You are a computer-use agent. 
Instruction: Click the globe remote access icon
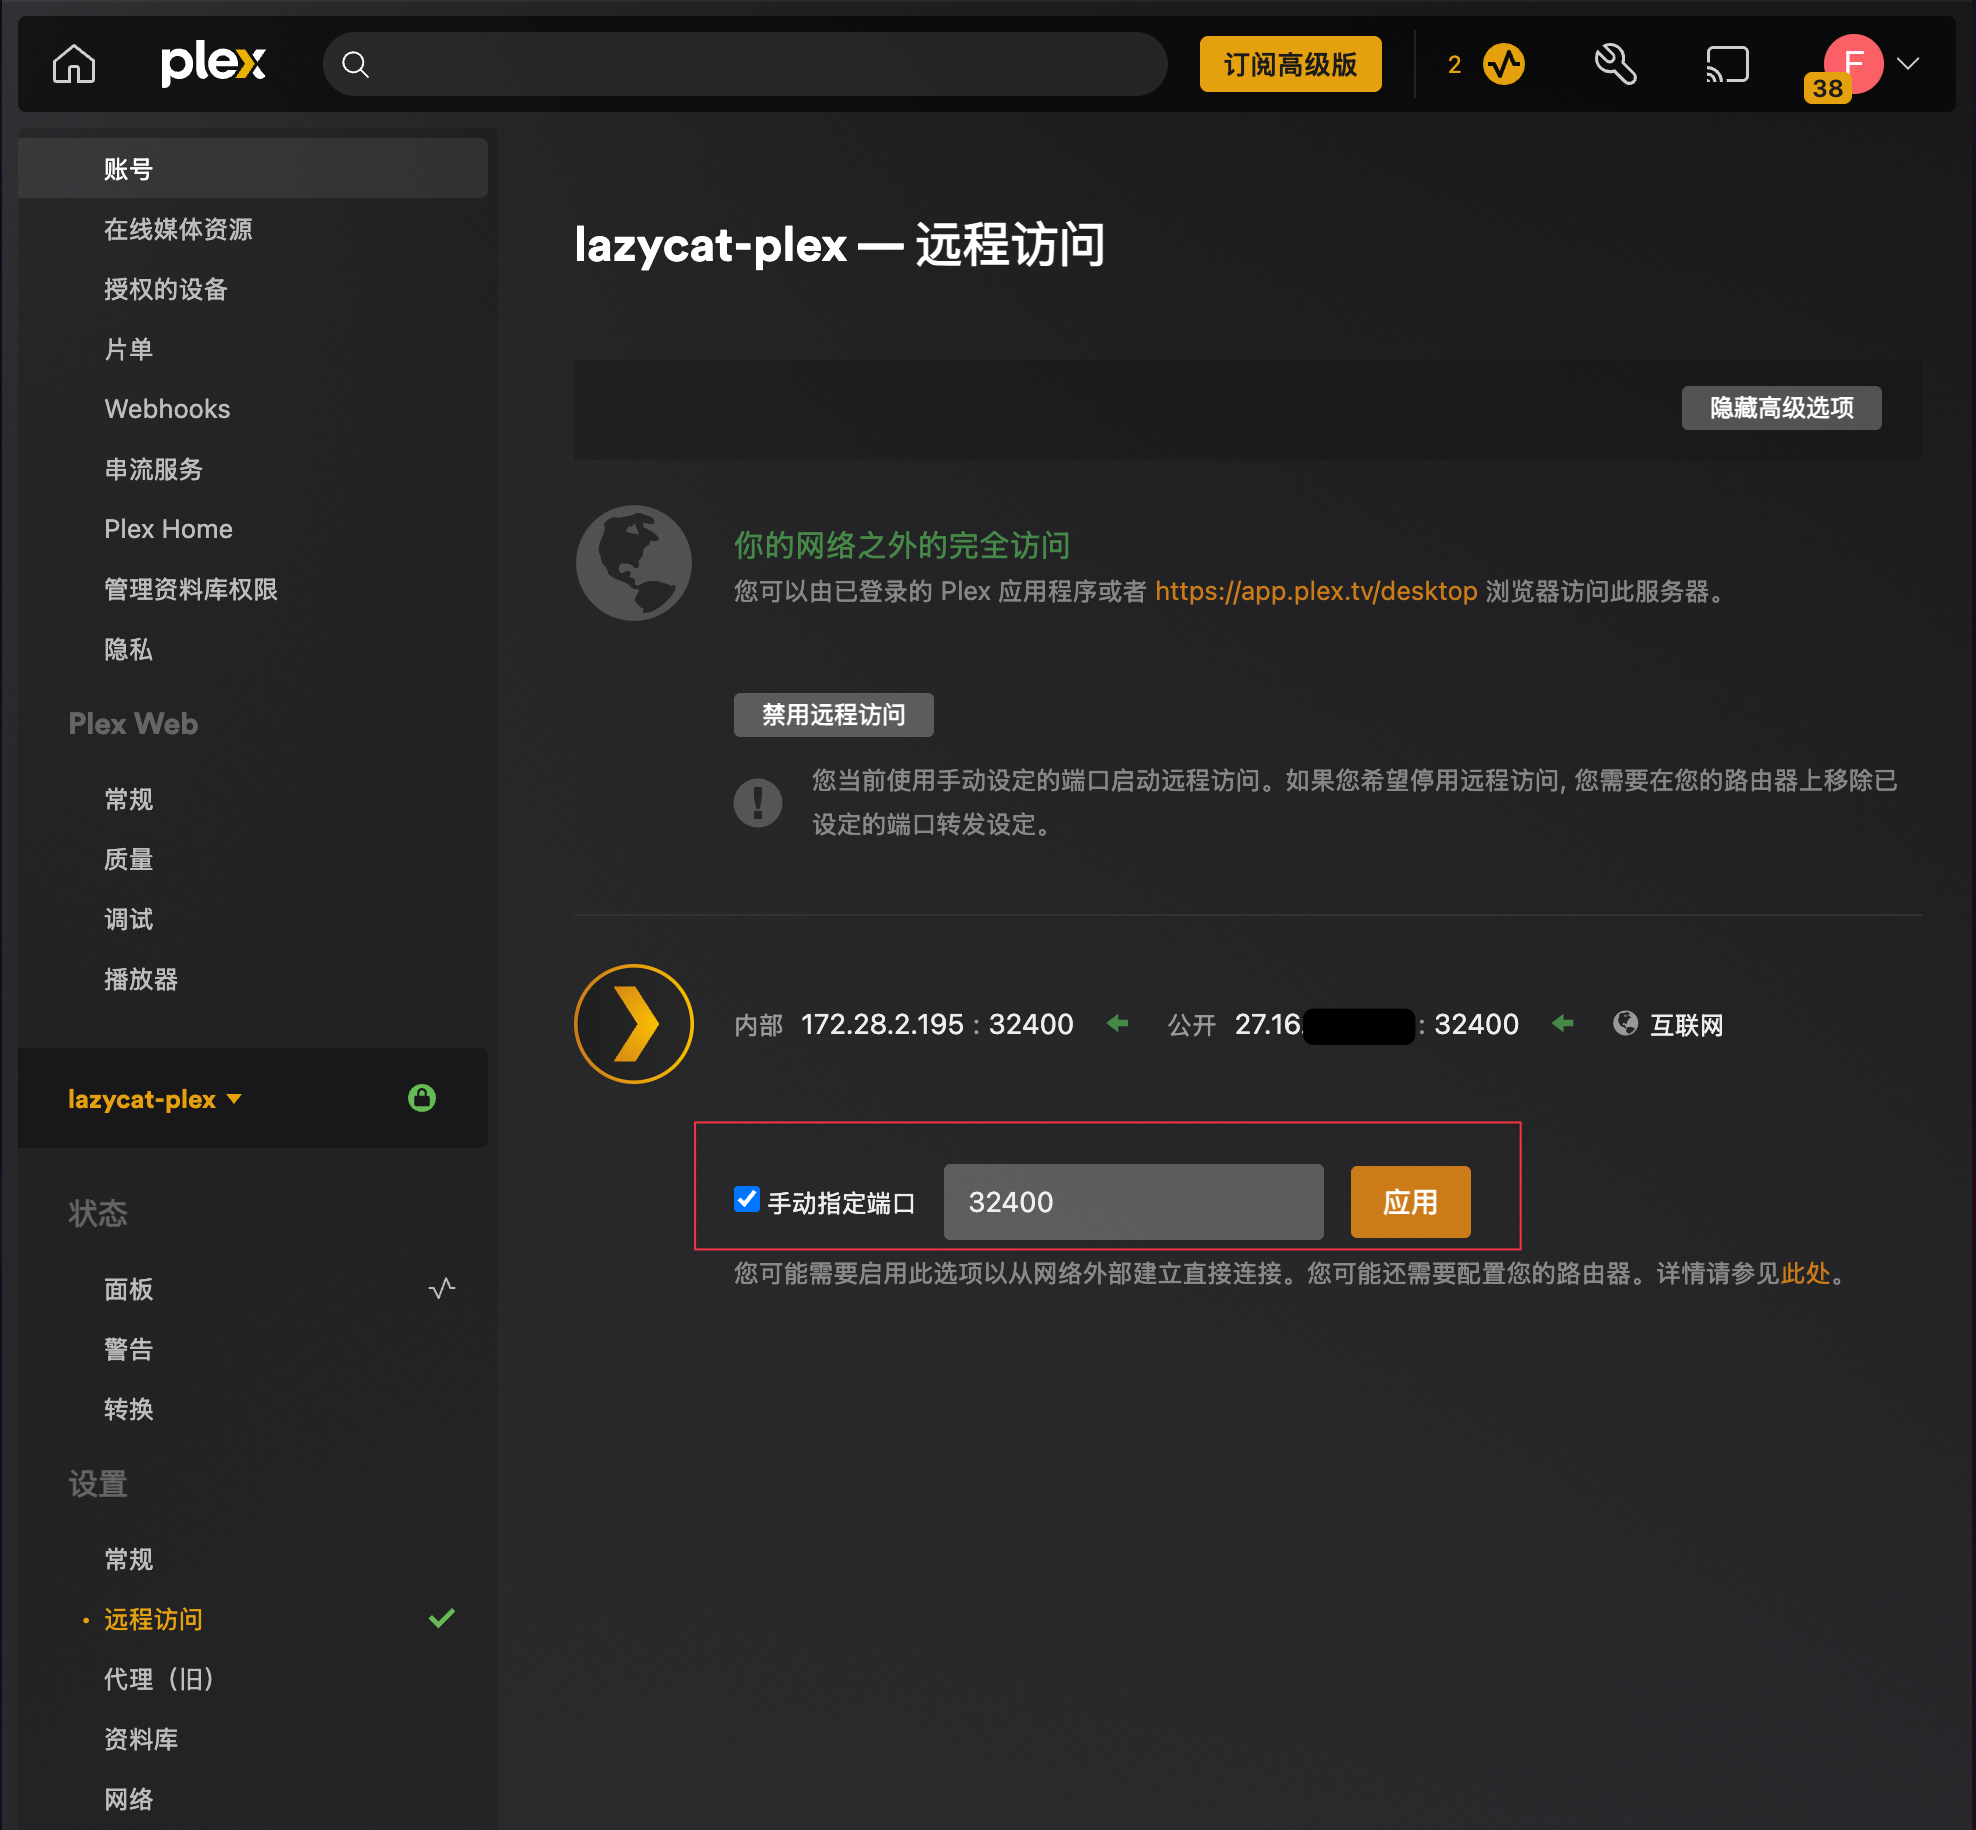pyautogui.click(x=634, y=563)
